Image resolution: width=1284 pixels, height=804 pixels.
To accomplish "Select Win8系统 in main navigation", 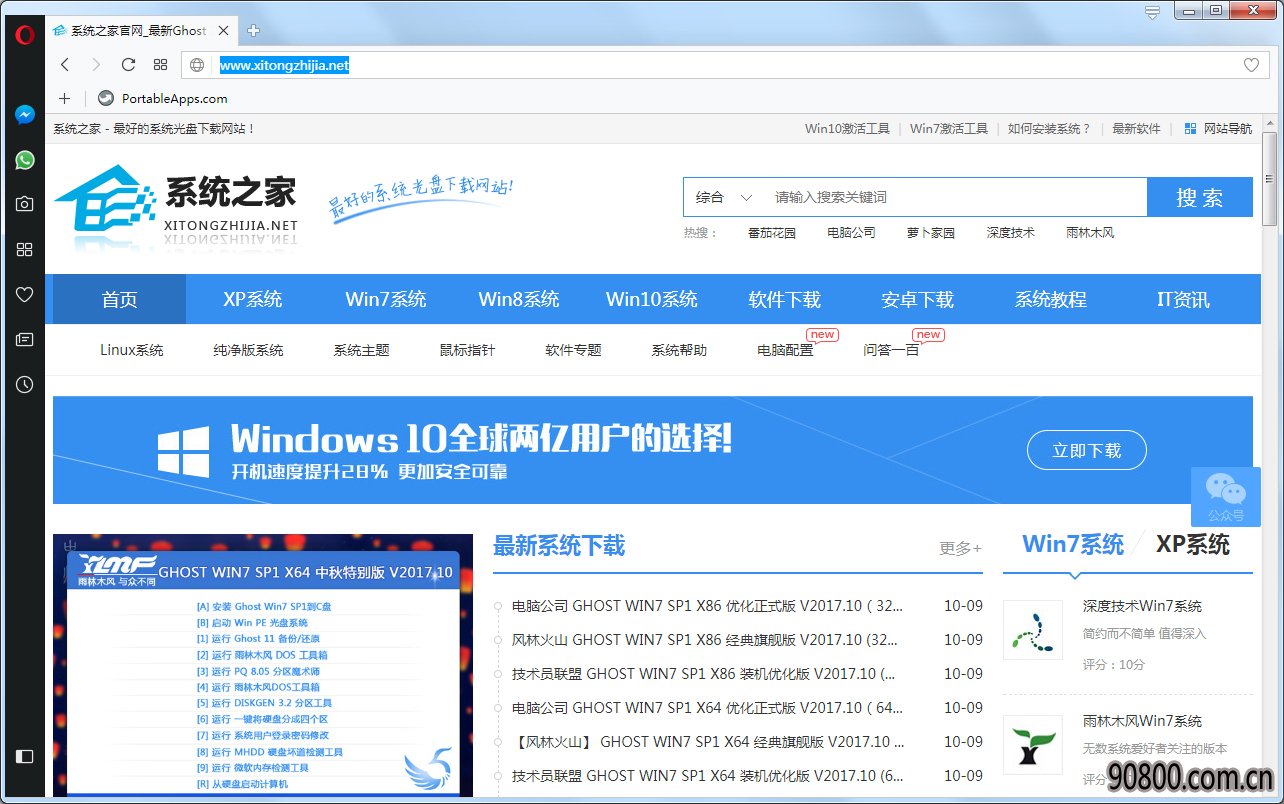I will point(519,299).
